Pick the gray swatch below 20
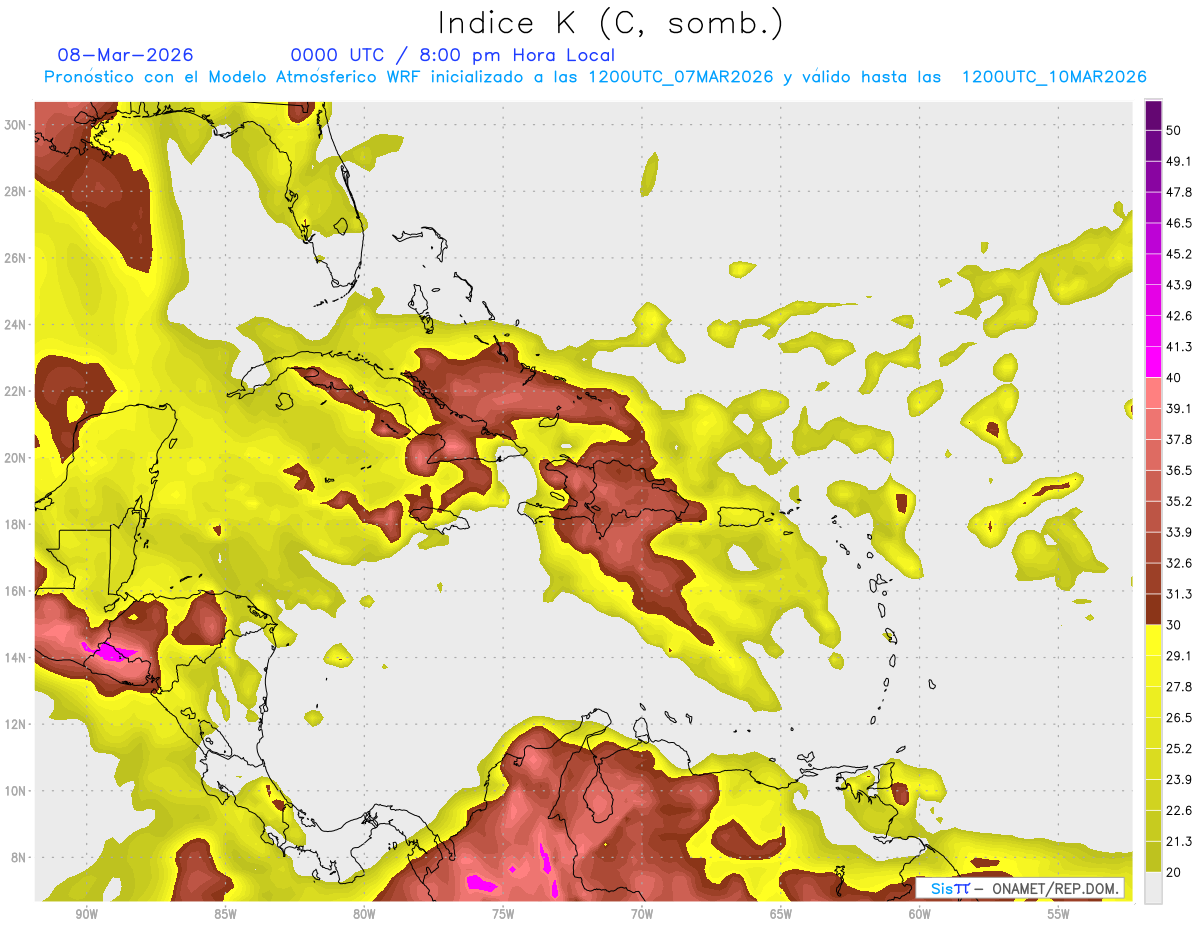This screenshot has height=927, width=1200. [1153, 888]
